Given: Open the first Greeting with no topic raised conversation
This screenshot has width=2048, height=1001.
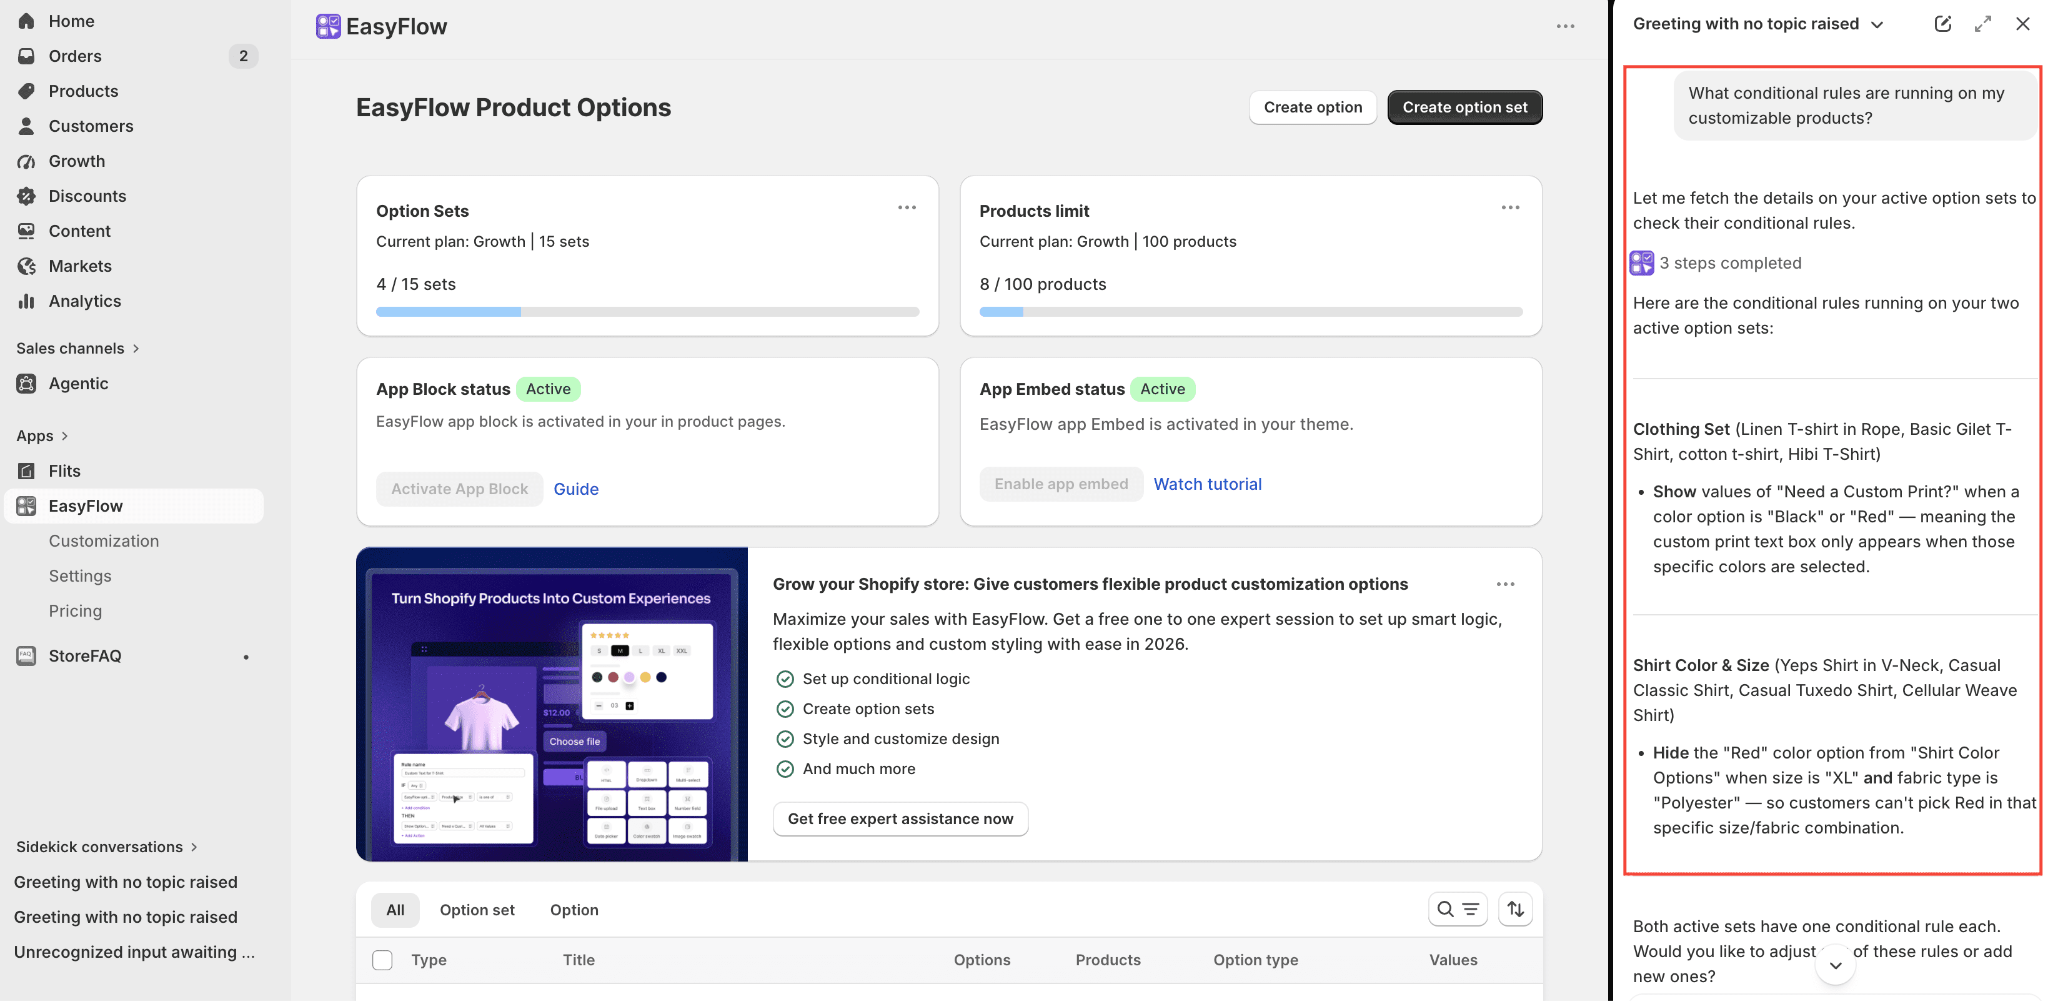Looking at the screenshot, I should click(126, 882).
